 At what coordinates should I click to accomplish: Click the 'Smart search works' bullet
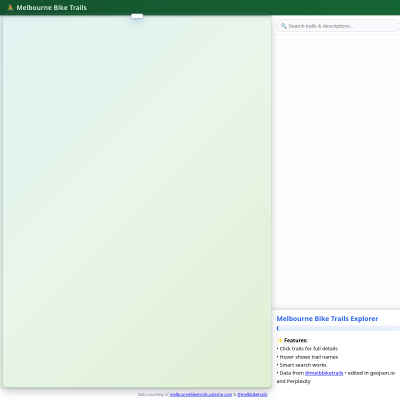click(x=302, y=365)
